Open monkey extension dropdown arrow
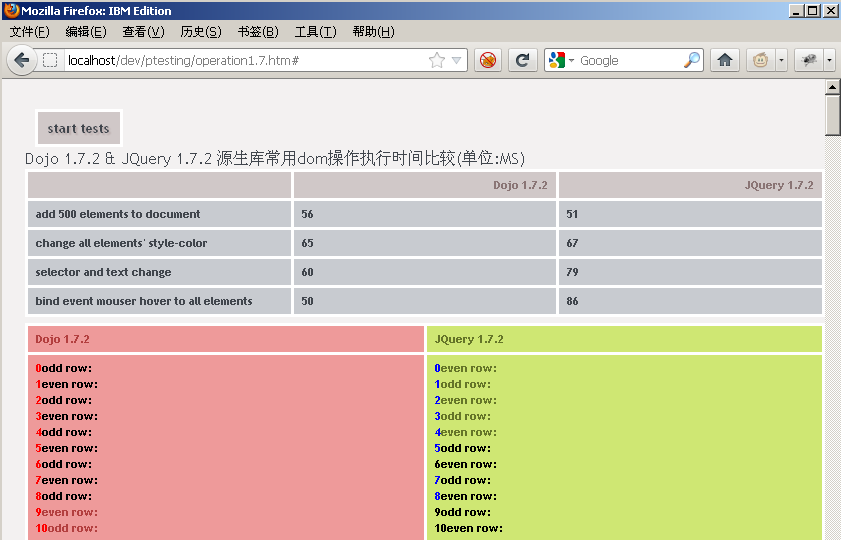The image size is (841, 540). click(781, 60)
